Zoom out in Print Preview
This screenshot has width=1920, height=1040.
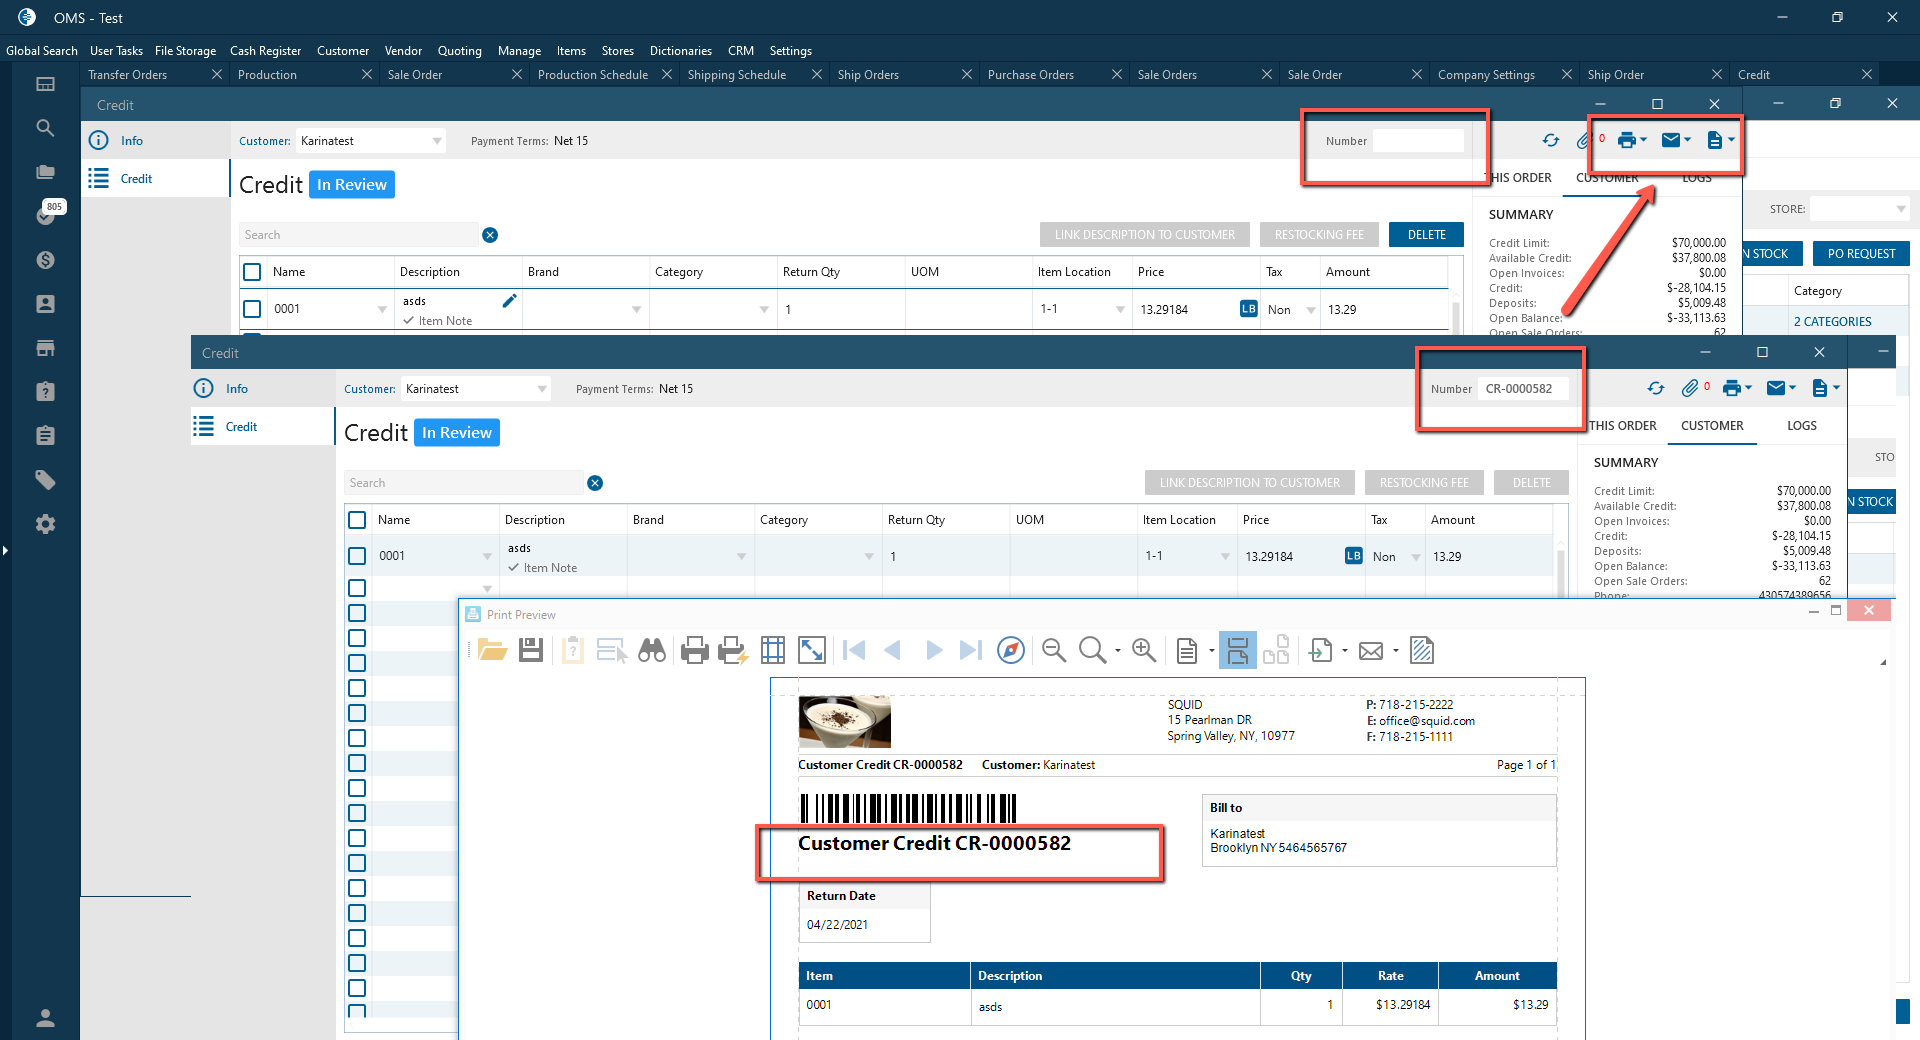tap(1053, 651)
